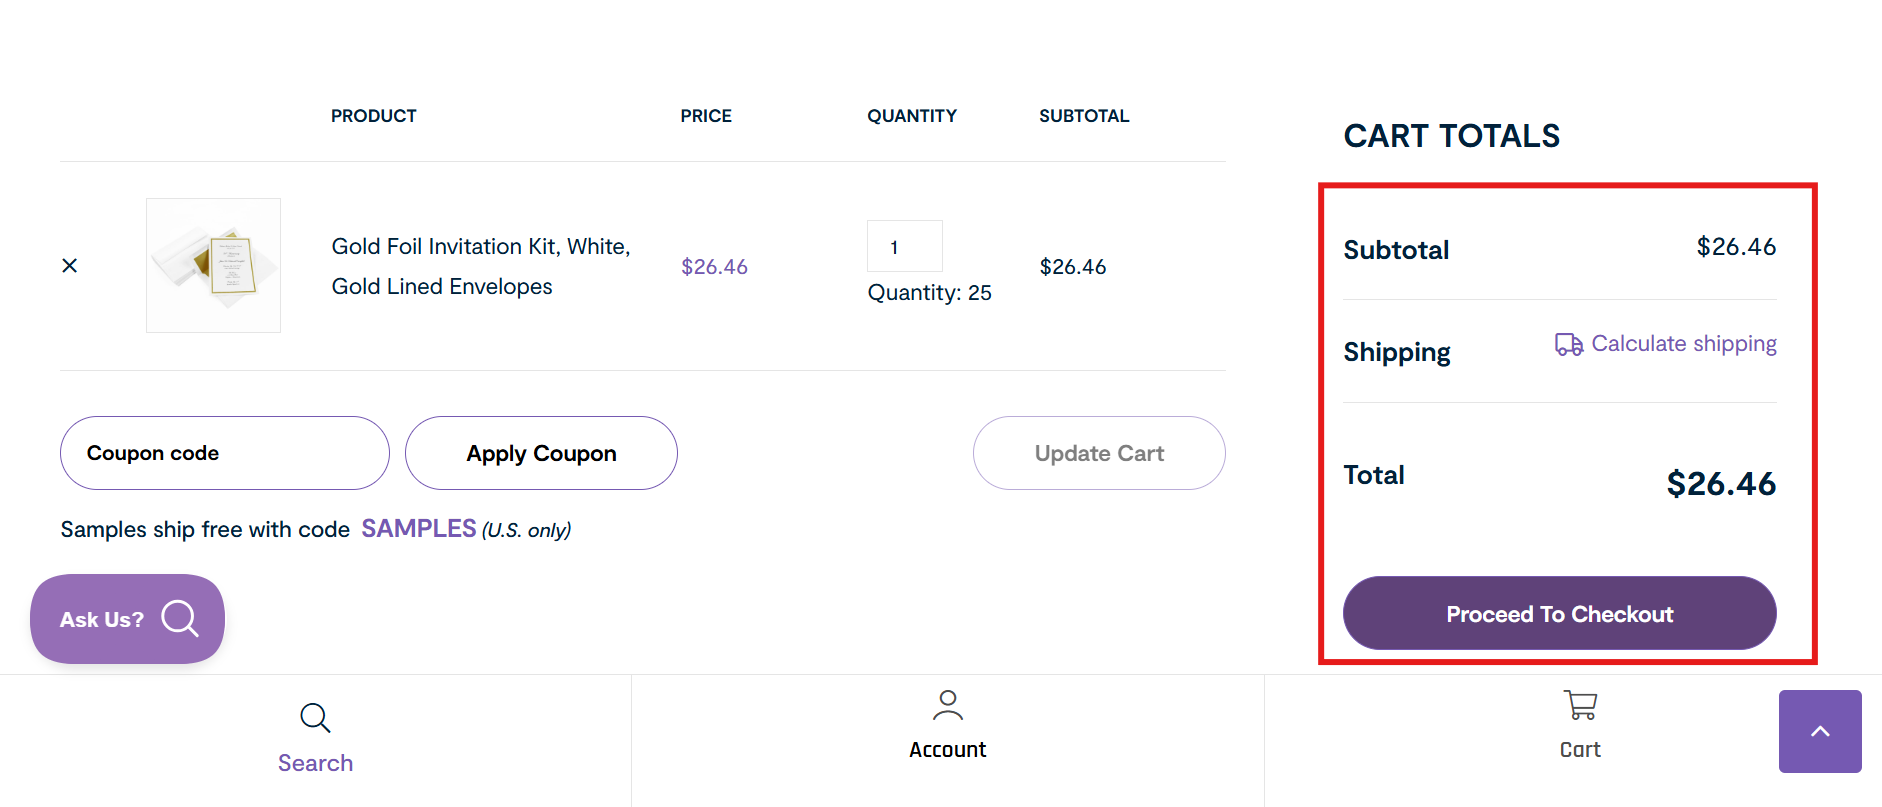
Task: Select the quantity input box
Action: pos(904,246)
